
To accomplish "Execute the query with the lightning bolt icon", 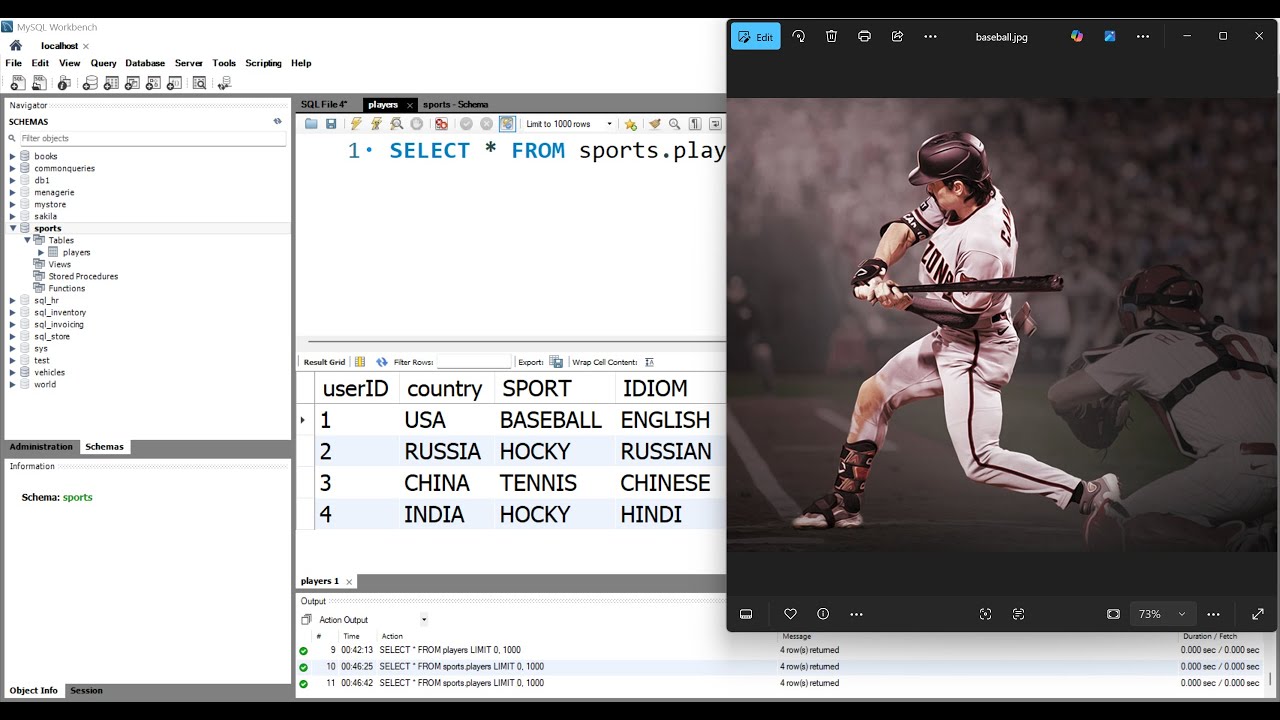I will pos(356,124).
